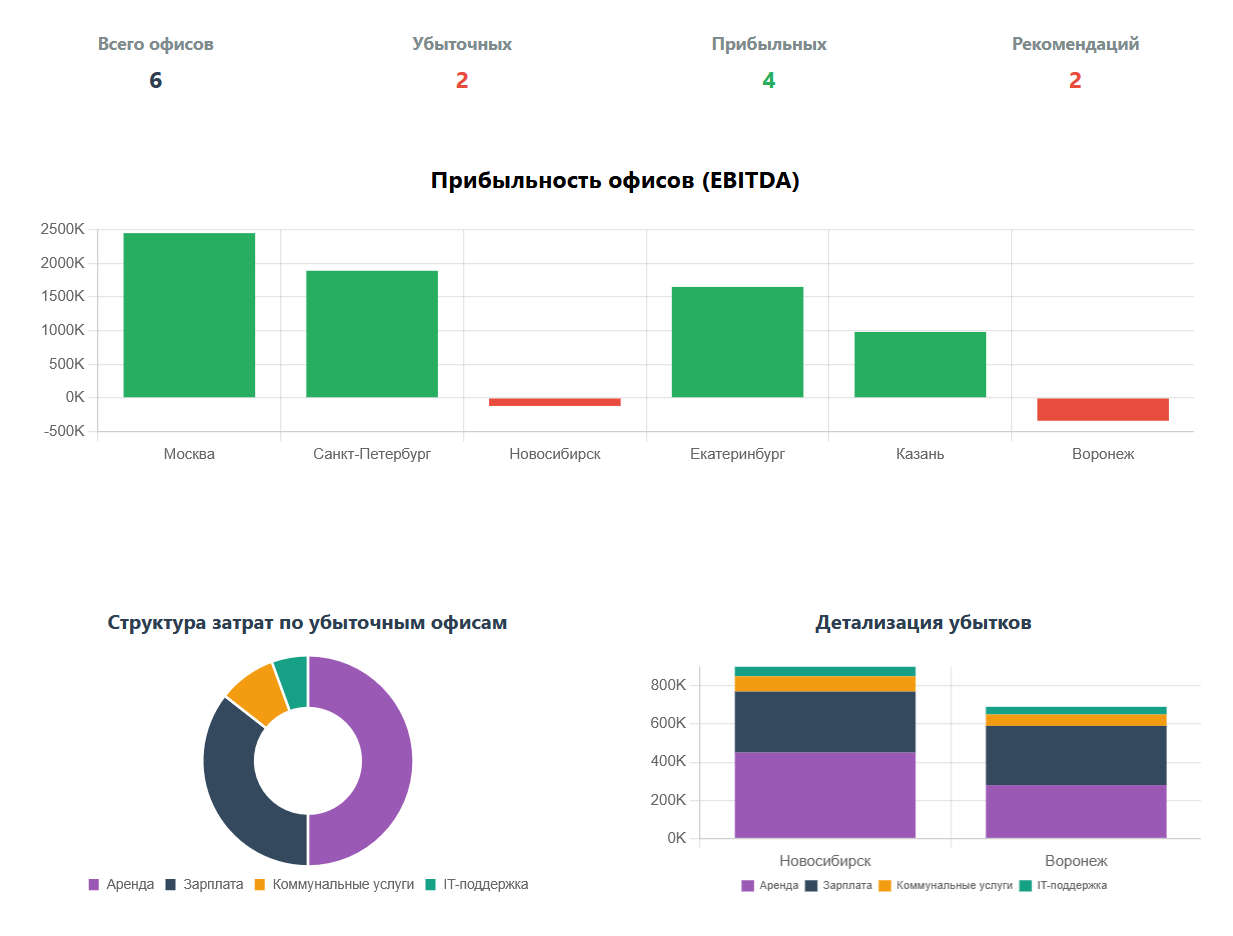Click the dark Зарплата segment for Воронеж
1233x936 pixels.
tap(1076, 755)
